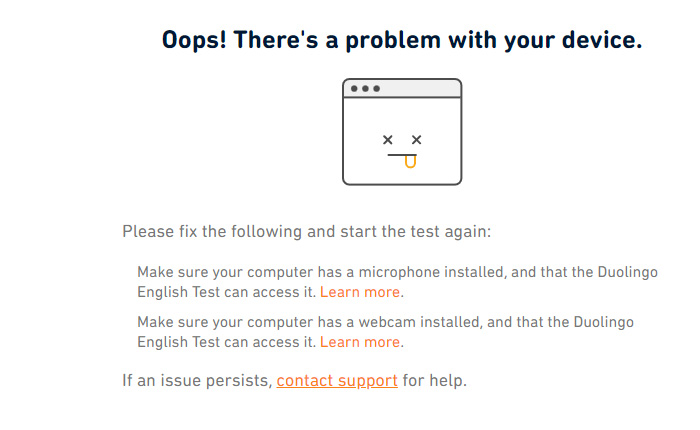Click the left X eye of the face

click(388, 140)
